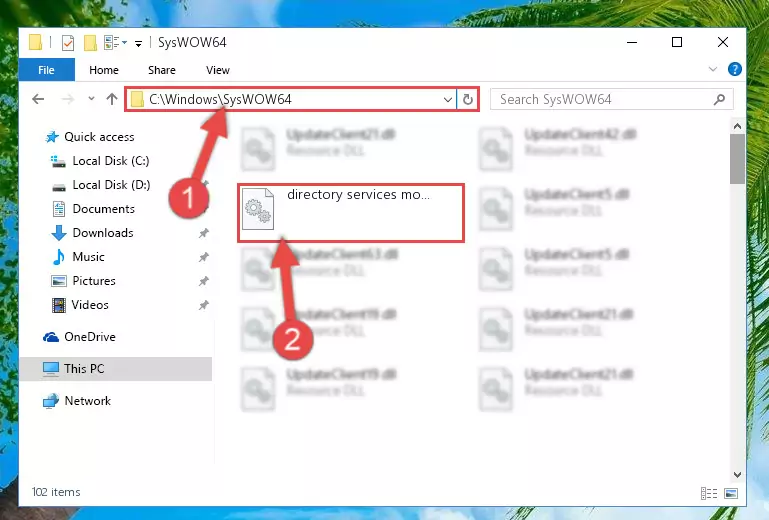769x520 pixels.
Task: Open Videos in the sidebar
Action: point(90,305)
